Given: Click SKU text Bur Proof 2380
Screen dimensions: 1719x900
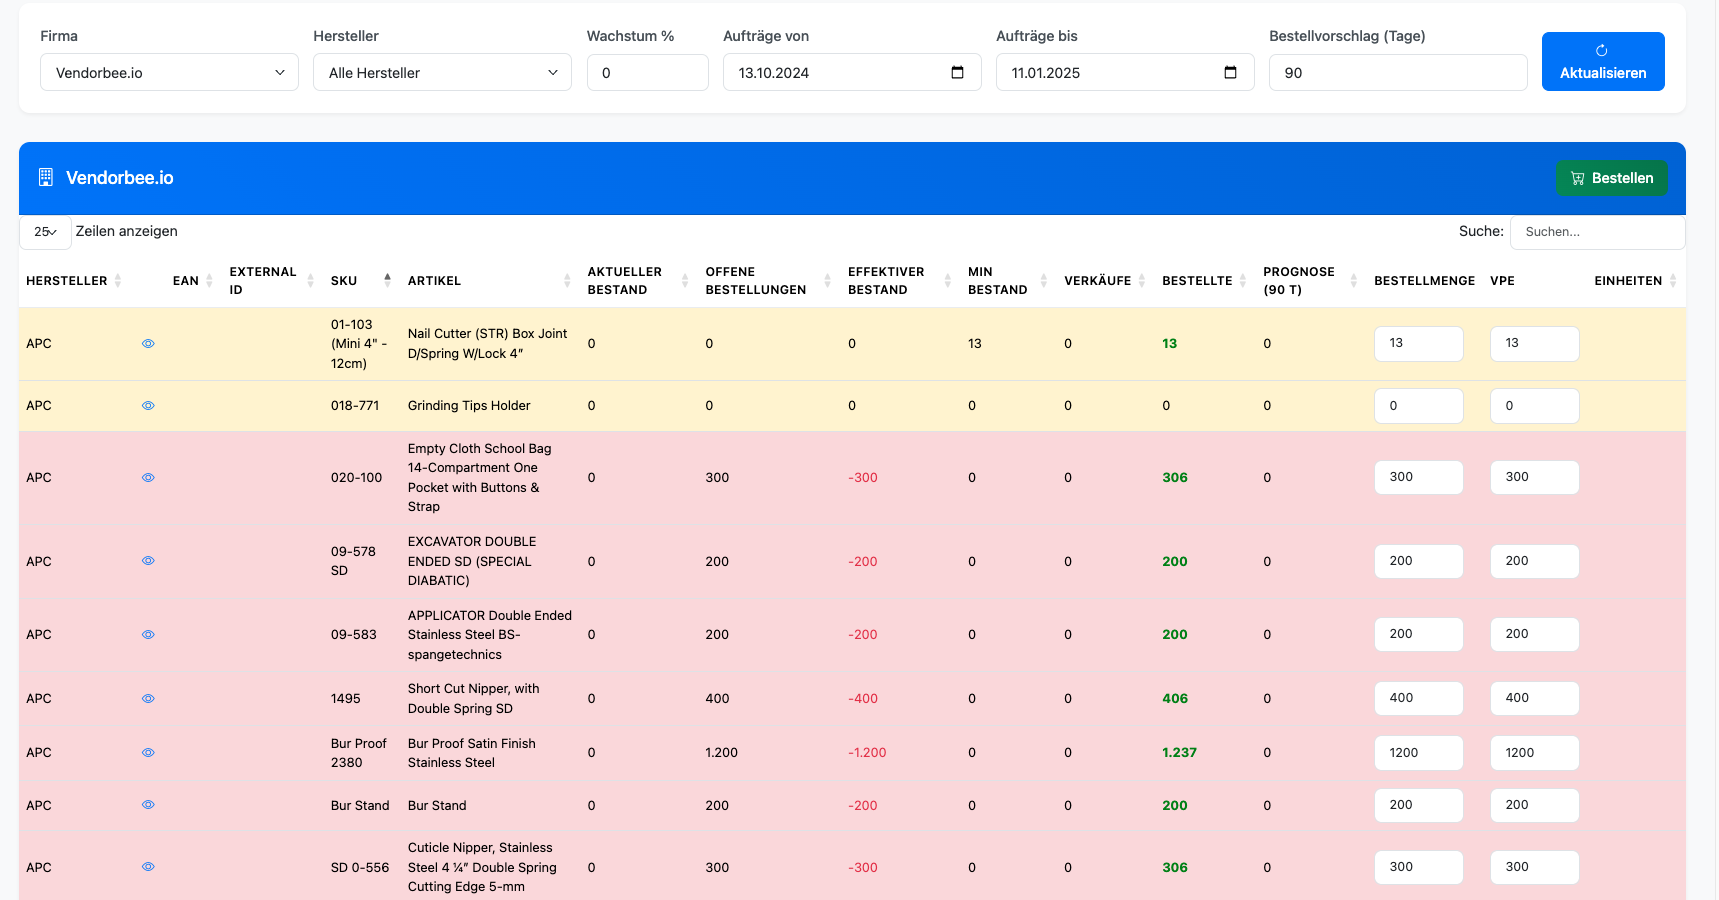Looking at the screenshot, I should pyautogui.click(x=358, y=753).
